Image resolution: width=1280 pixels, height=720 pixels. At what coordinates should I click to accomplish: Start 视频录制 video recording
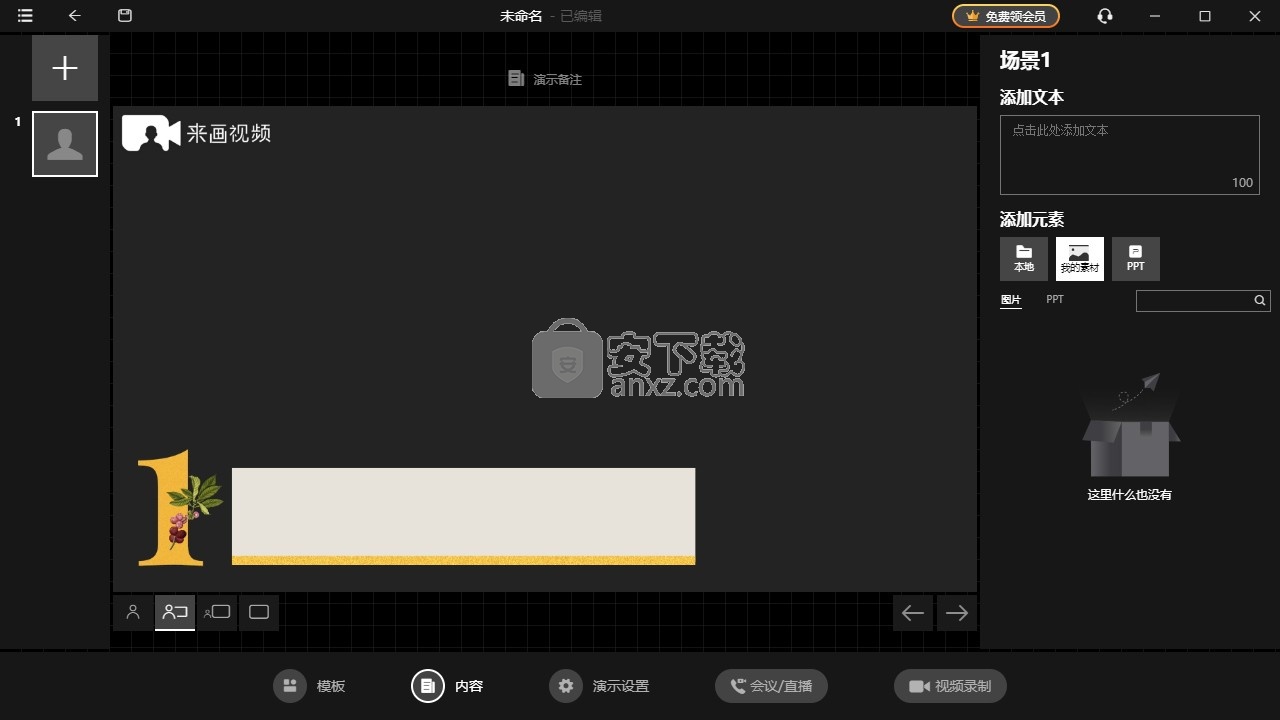950,686
